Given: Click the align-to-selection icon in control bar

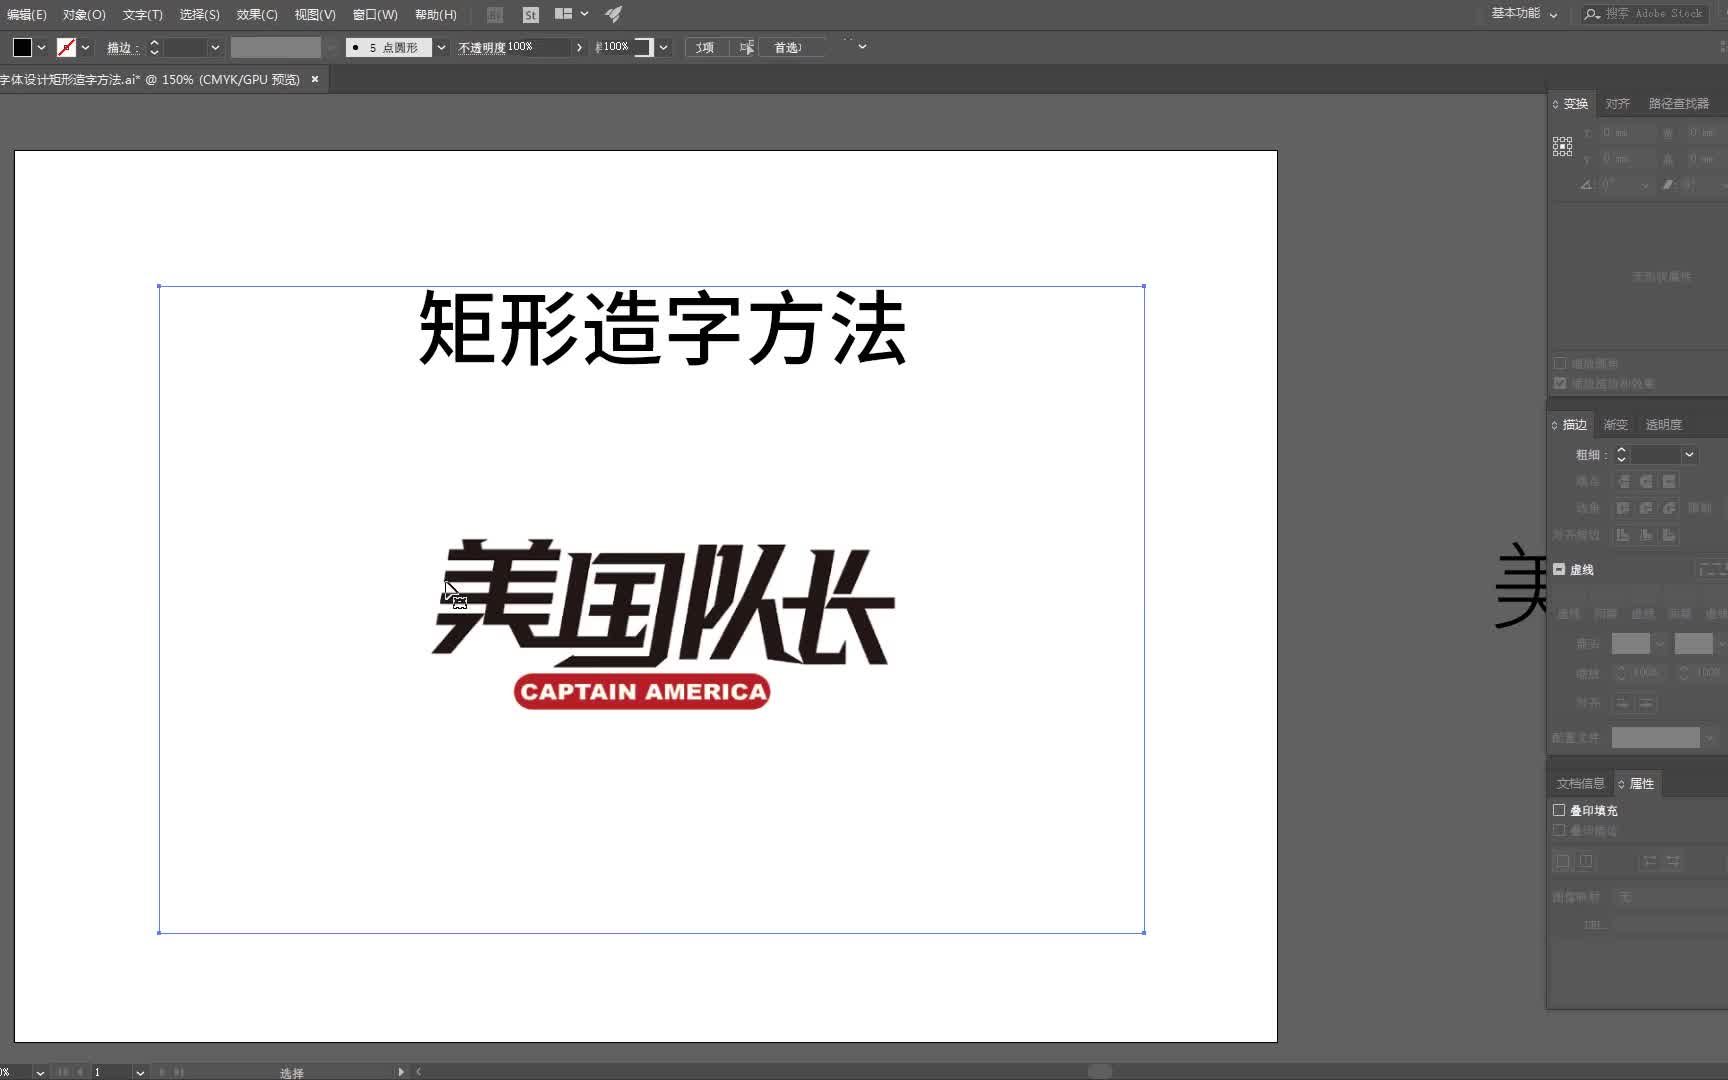Looking at the screenshot, I should click(x=746, y=47).
